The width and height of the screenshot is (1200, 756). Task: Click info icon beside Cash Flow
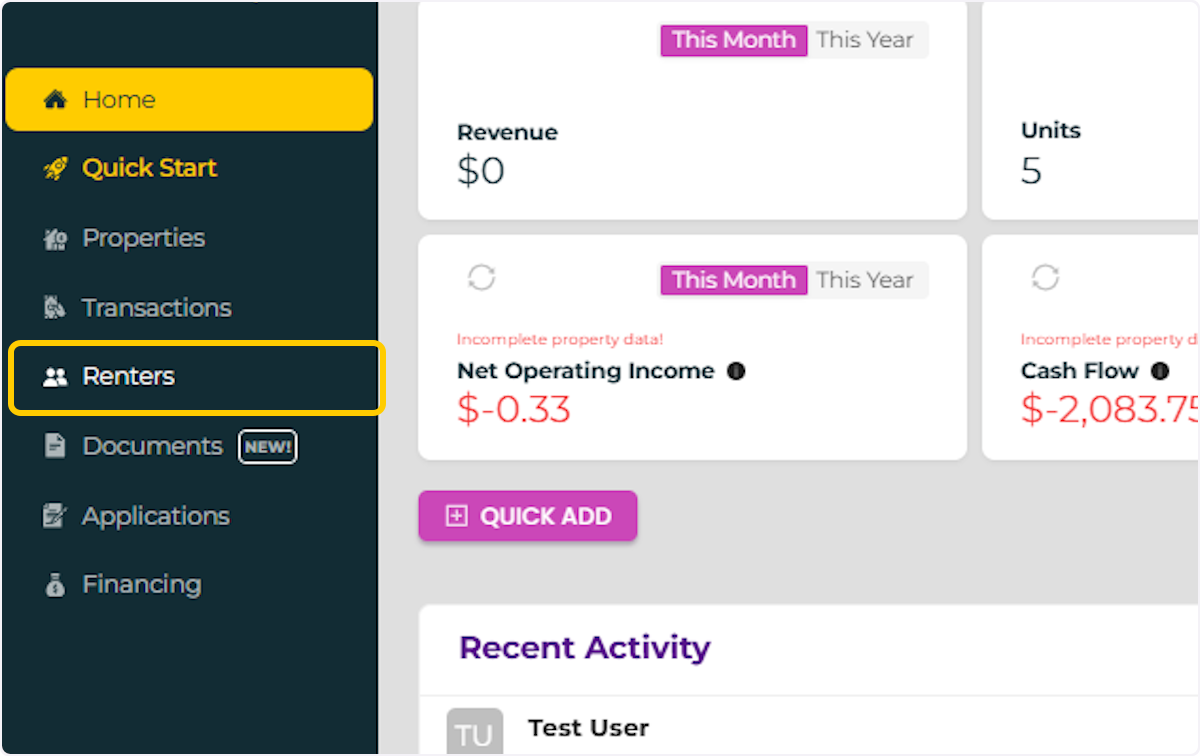[1160, 372]
